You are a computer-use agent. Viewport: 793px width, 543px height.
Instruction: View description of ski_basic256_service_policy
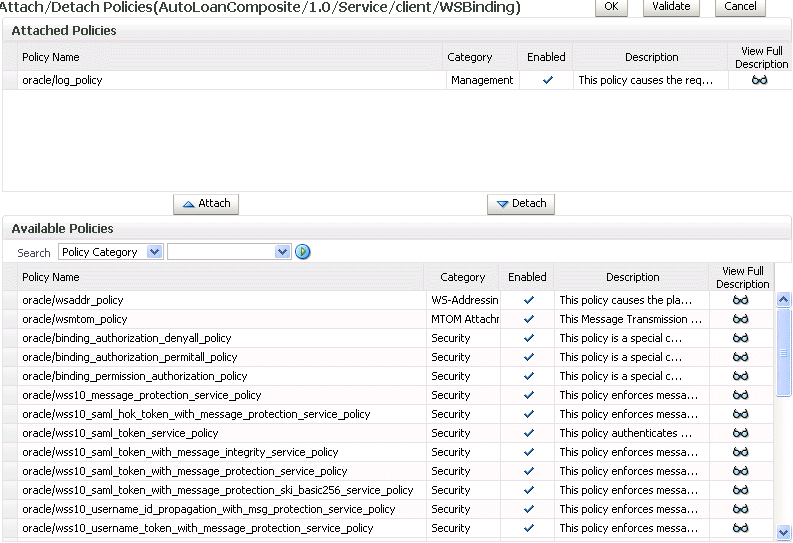[740, 490]
